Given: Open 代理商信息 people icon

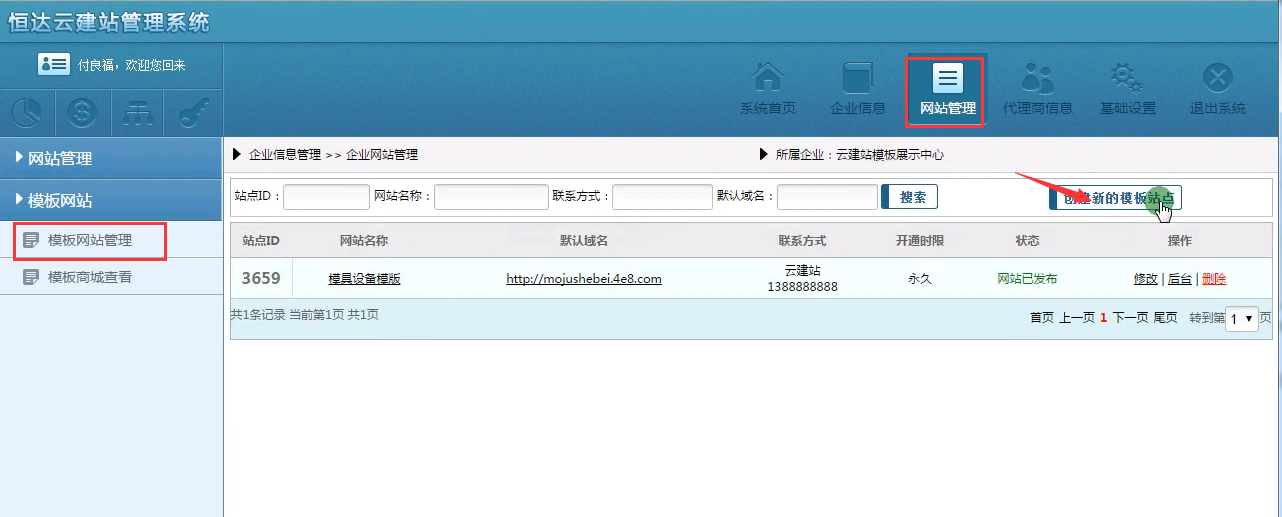Looking at the screenshot, I should (1037, 79).
